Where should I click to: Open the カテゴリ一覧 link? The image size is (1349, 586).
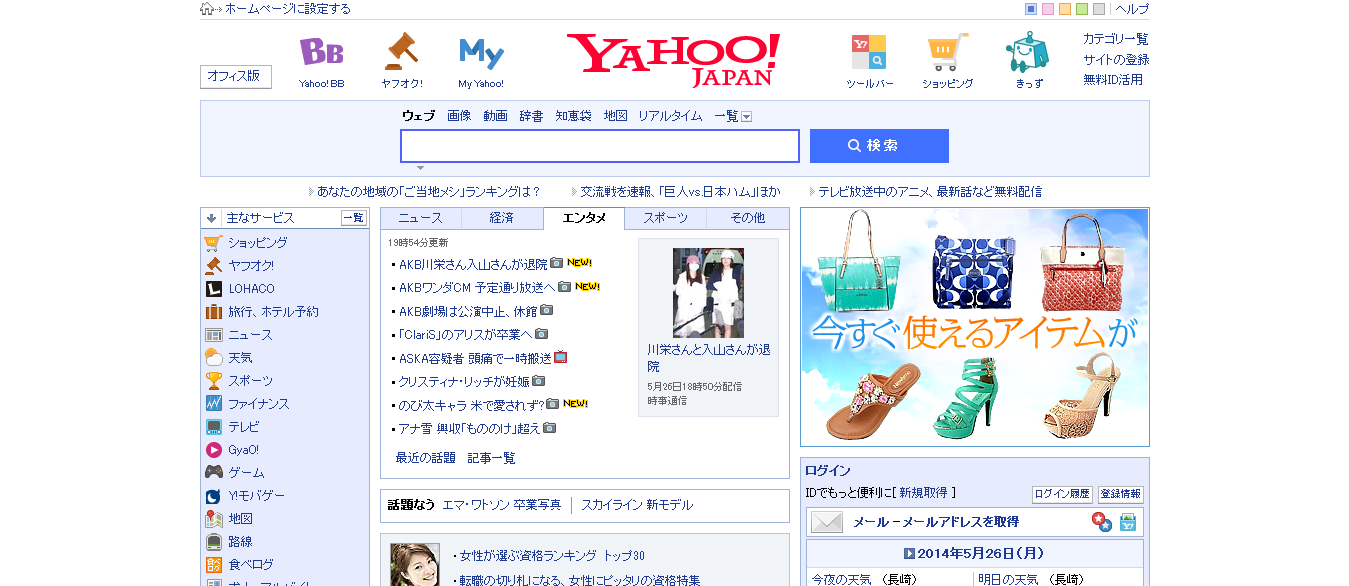[1116, 39]
